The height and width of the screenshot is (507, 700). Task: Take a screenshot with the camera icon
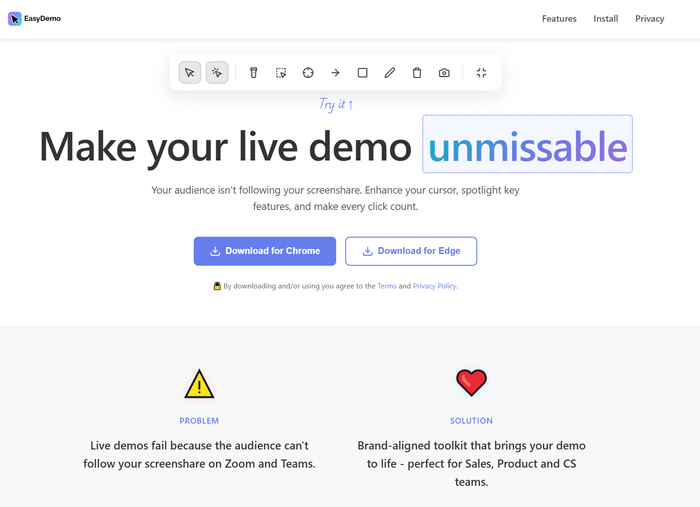click(444, 73)
